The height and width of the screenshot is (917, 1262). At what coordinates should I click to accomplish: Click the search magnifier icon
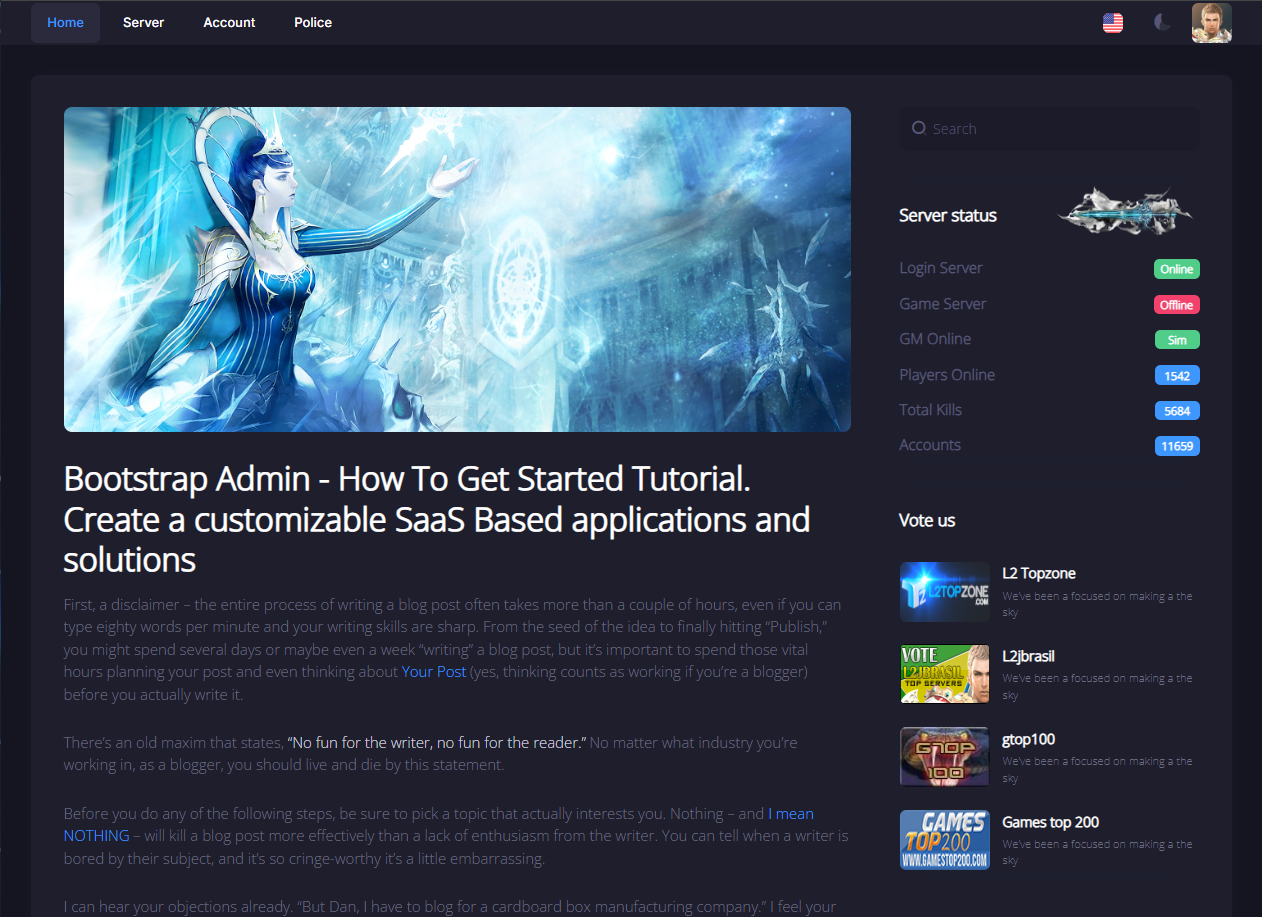(x=918, y=129)
